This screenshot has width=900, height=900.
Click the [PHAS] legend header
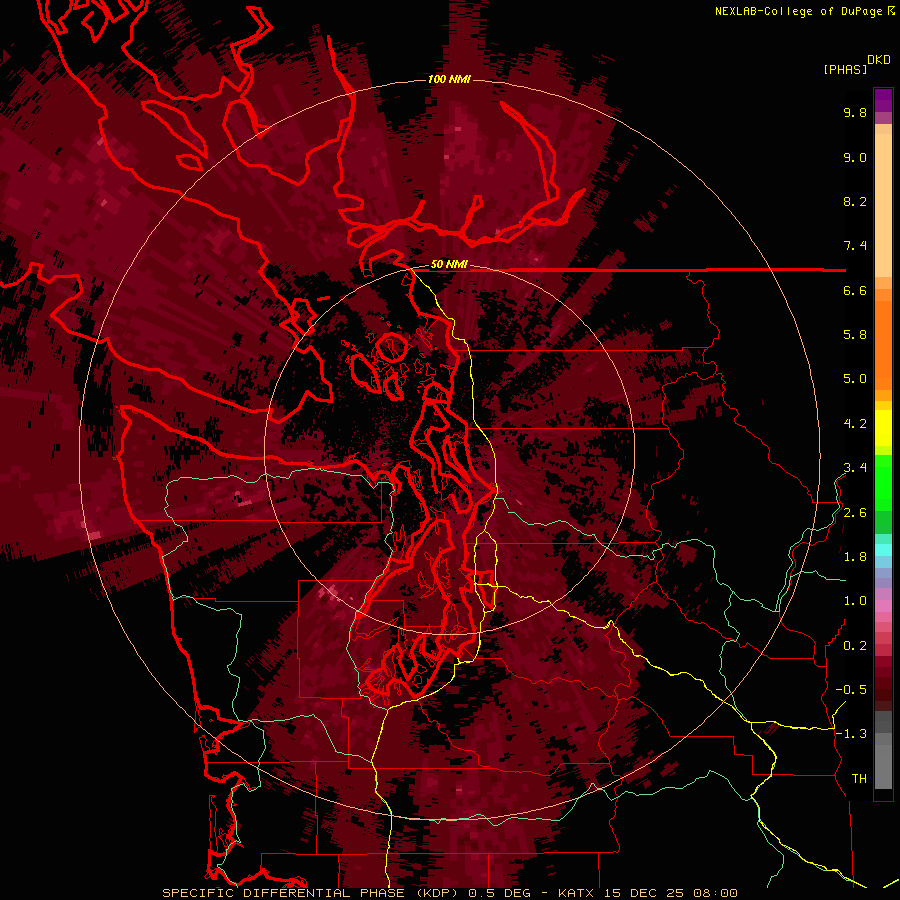(x=845, y=70)
